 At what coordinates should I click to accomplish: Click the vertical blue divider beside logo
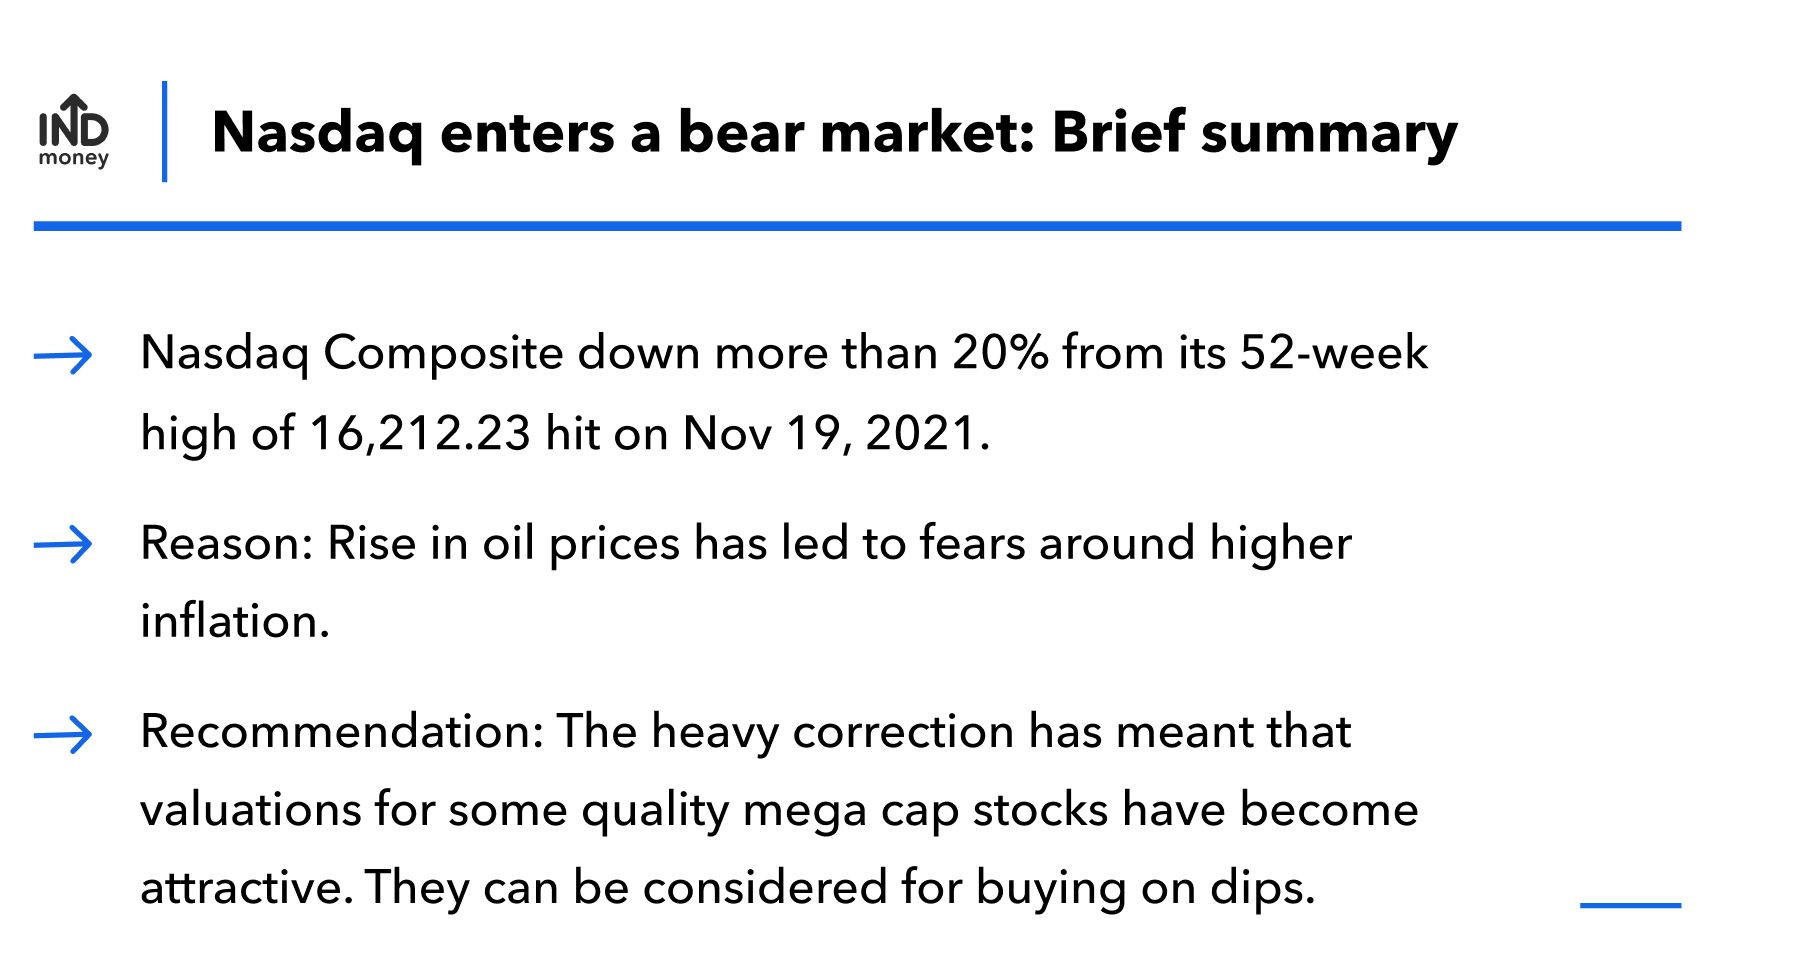pos(164,131)
